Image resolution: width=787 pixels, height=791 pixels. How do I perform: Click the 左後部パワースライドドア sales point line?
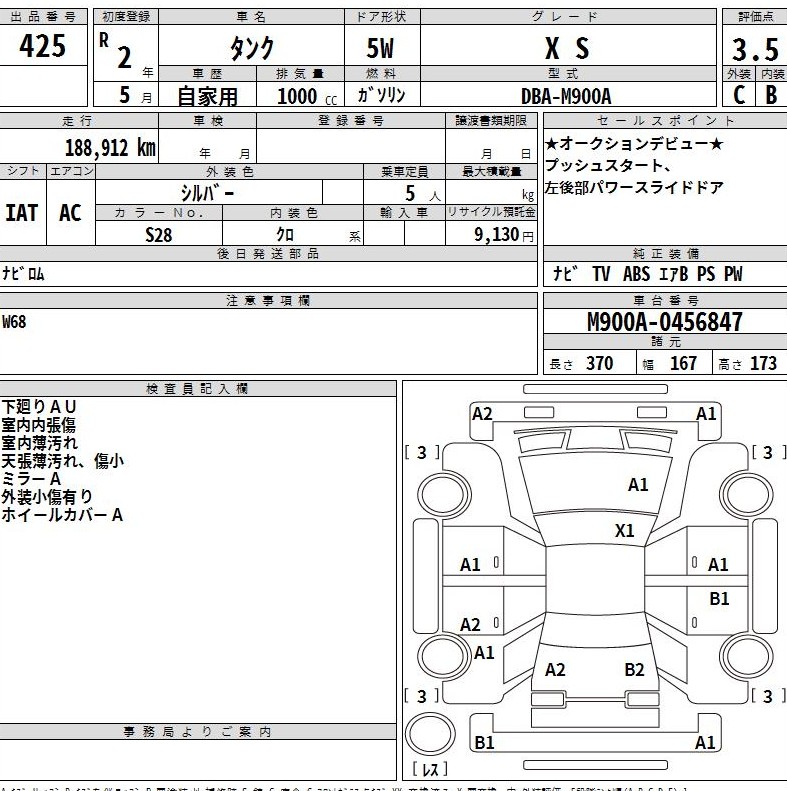tap(634, 188)
